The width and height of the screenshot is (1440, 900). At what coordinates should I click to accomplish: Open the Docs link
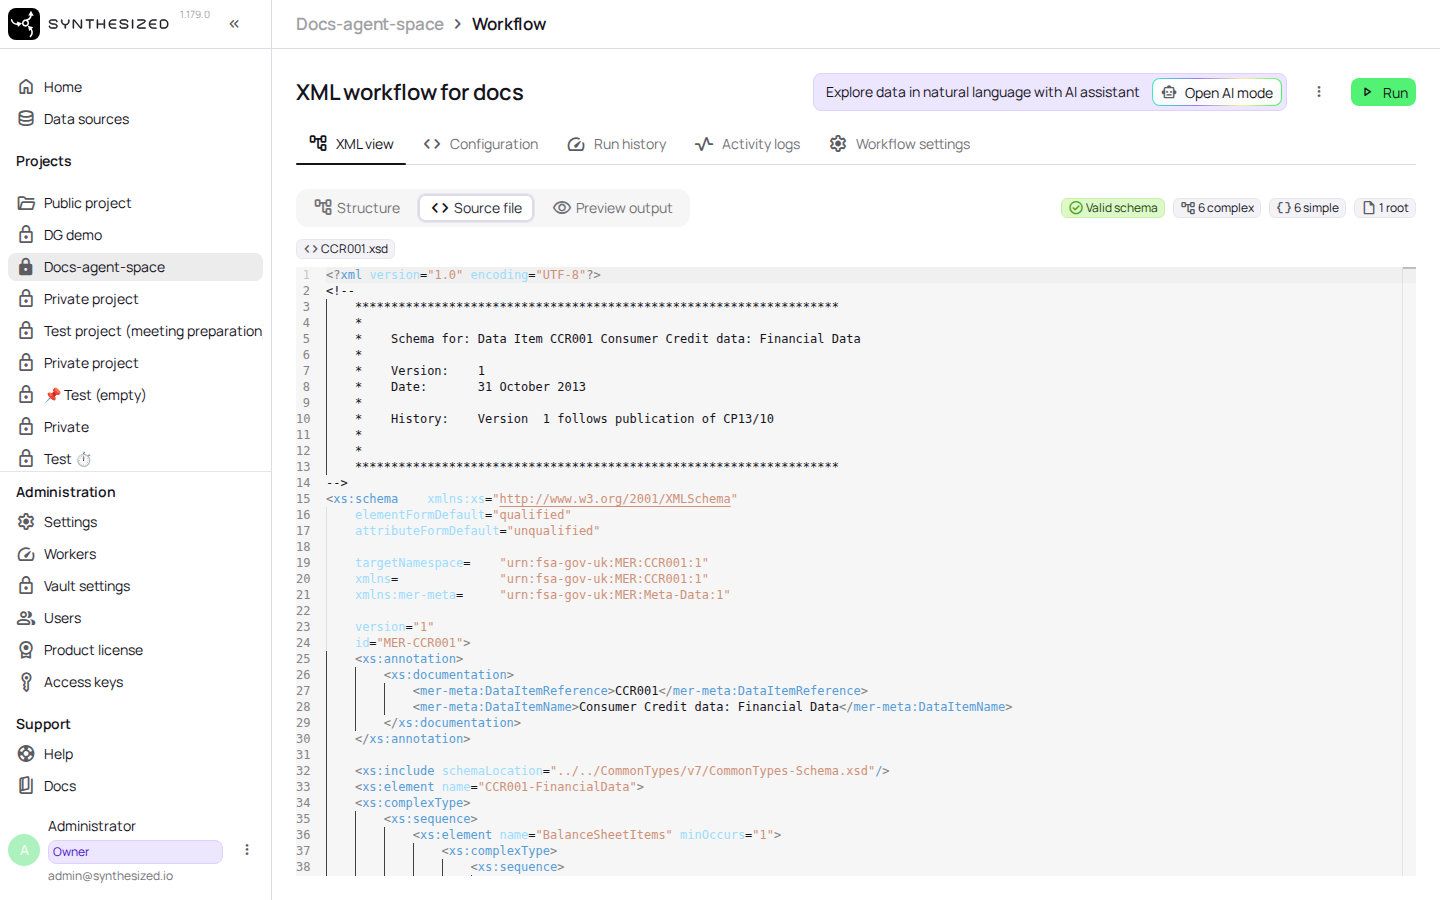[x=135, y=786]
